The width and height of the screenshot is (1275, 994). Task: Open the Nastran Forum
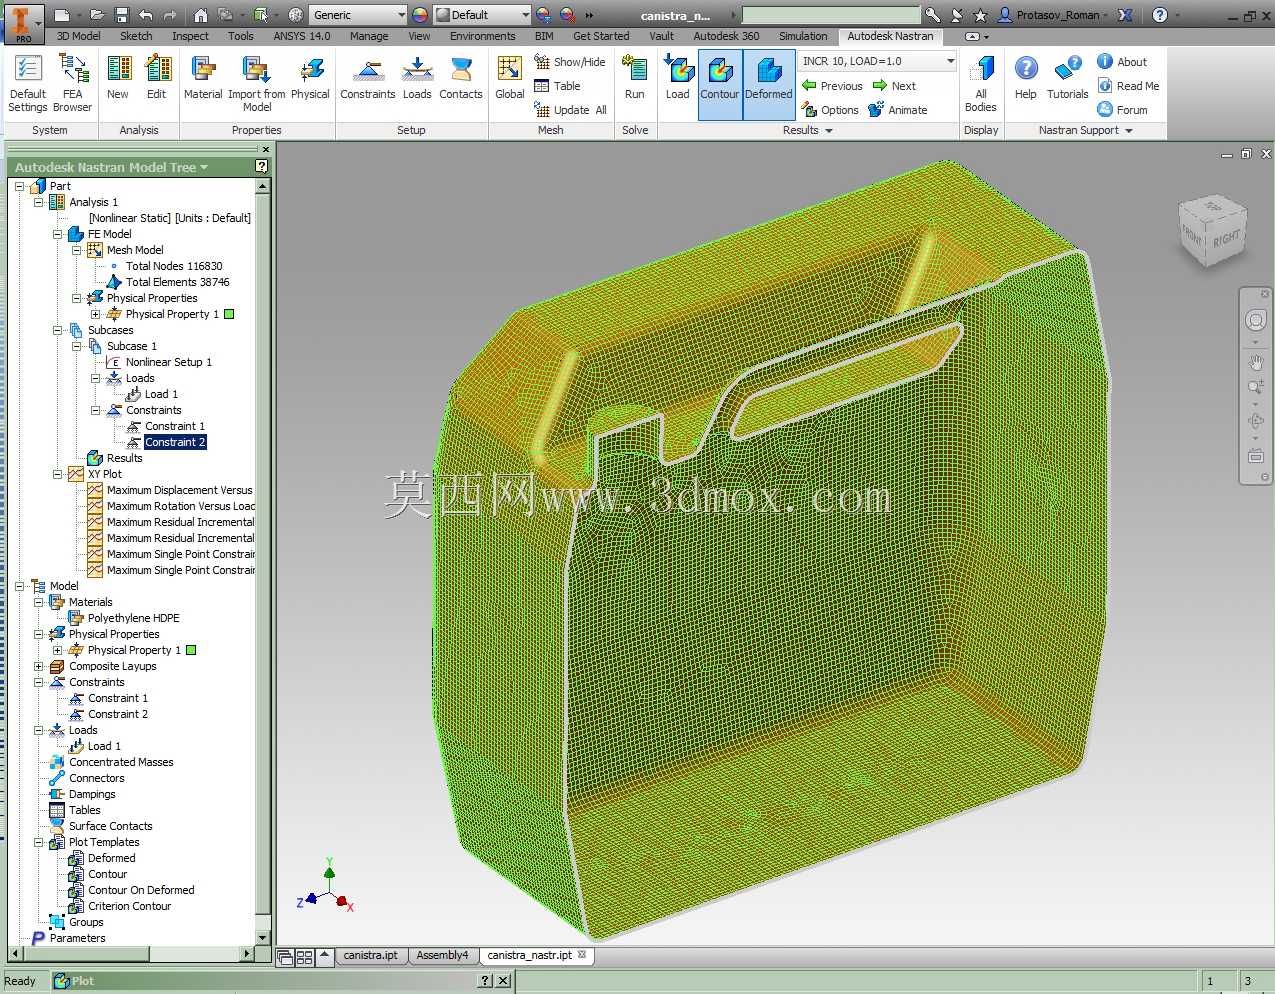[1122, 110]
